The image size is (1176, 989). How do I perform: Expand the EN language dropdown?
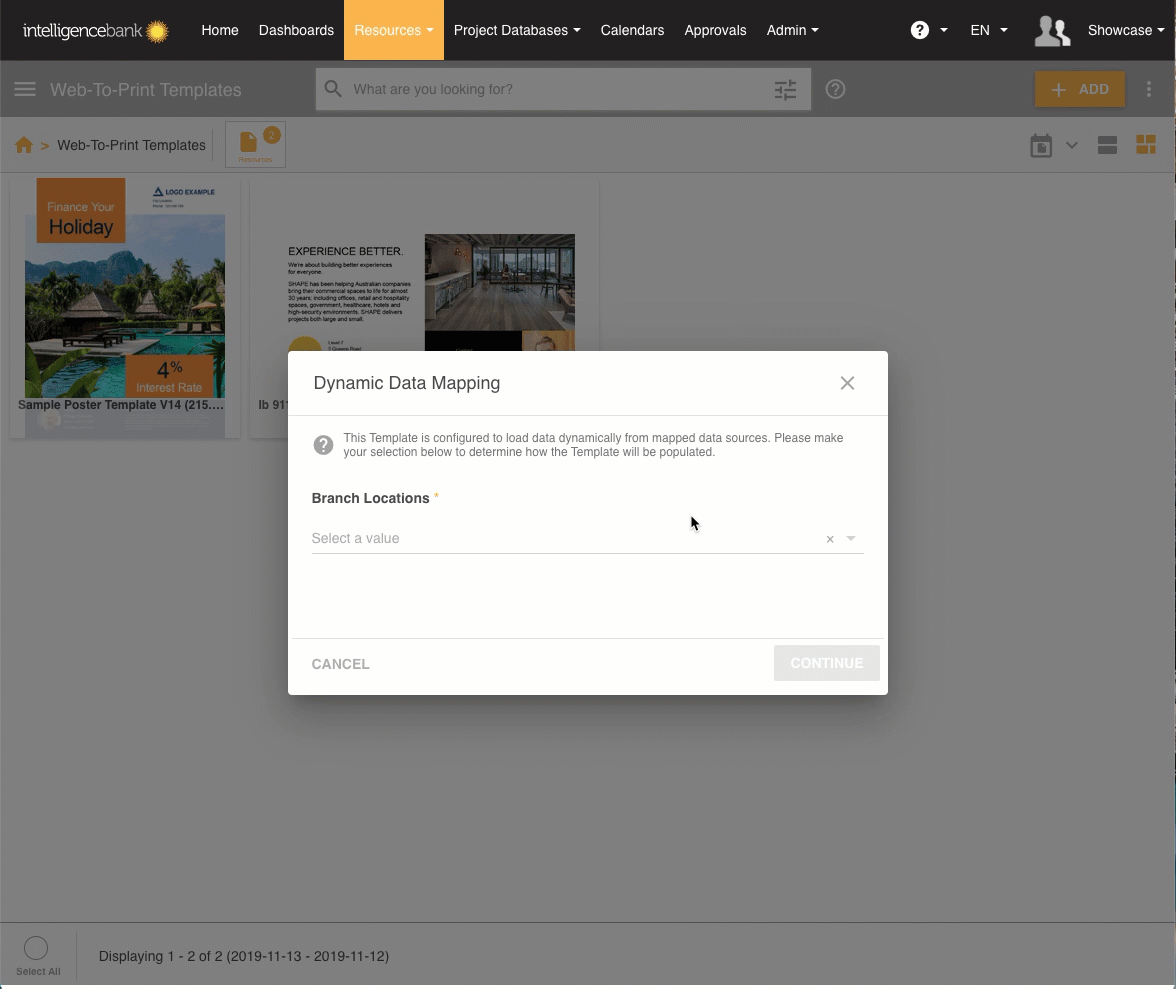[x=988, y=30]
